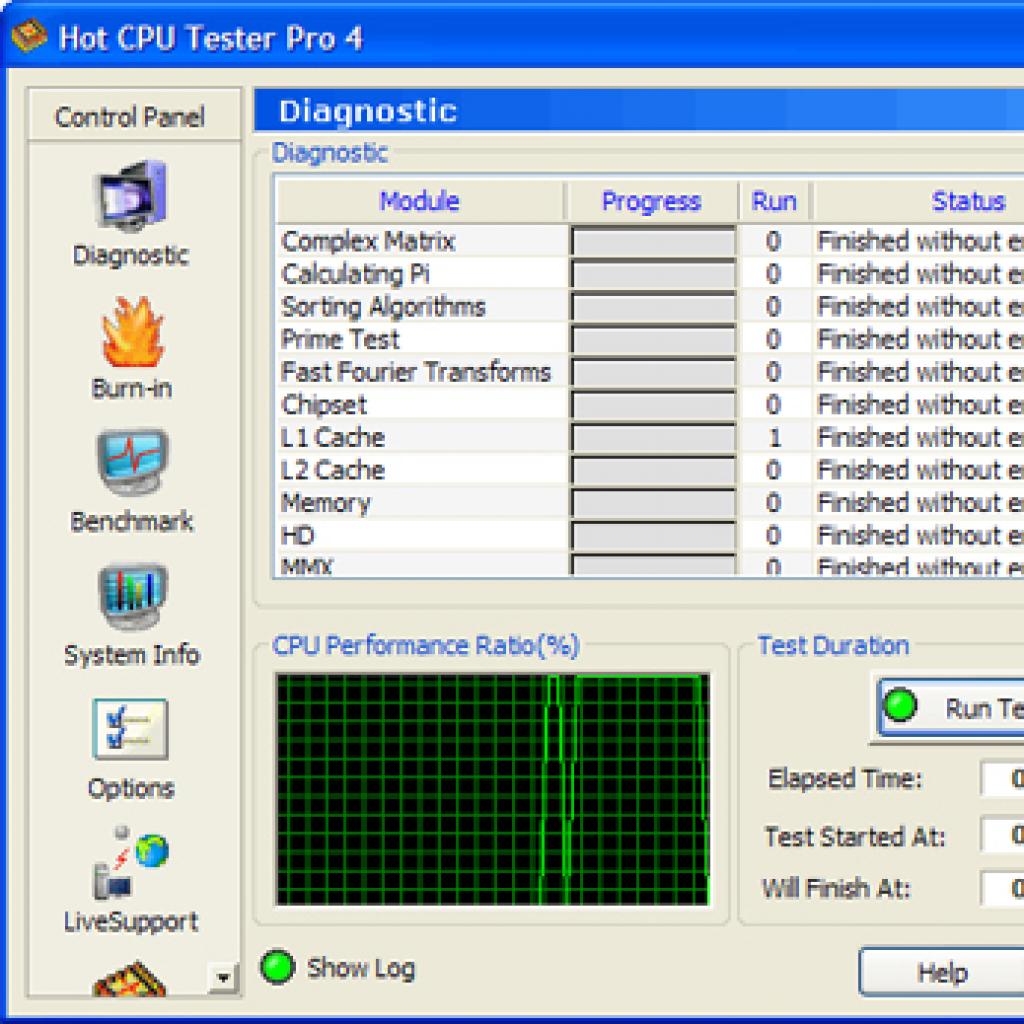Viewport: 1024px width, 1024px height.
Task: Toggle the Show Log green indicator
Action: point(277,967)
